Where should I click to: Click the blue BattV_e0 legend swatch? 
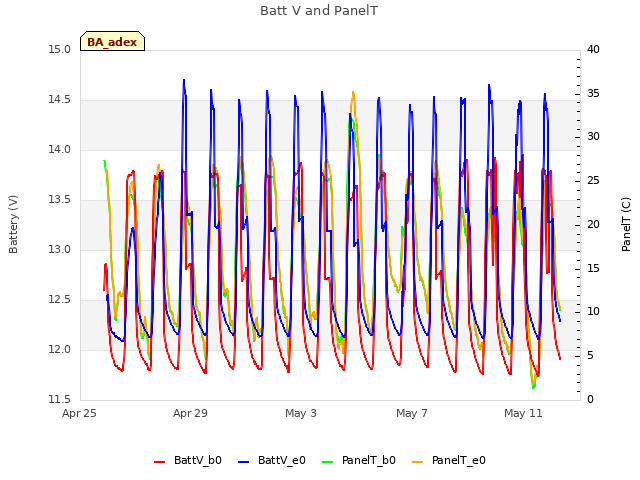(243, 462)
